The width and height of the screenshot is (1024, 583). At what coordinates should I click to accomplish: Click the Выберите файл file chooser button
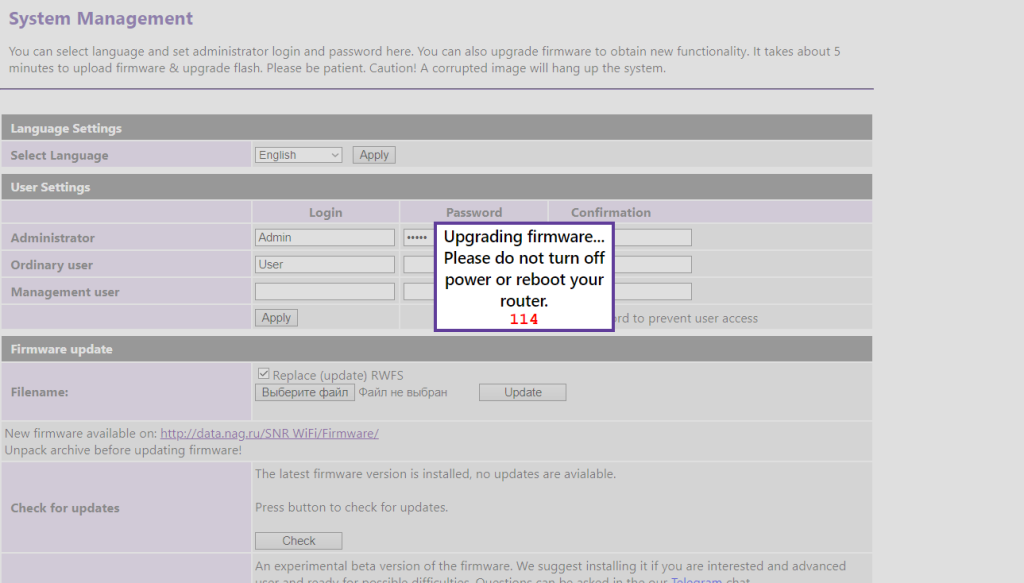pos(305,392)
